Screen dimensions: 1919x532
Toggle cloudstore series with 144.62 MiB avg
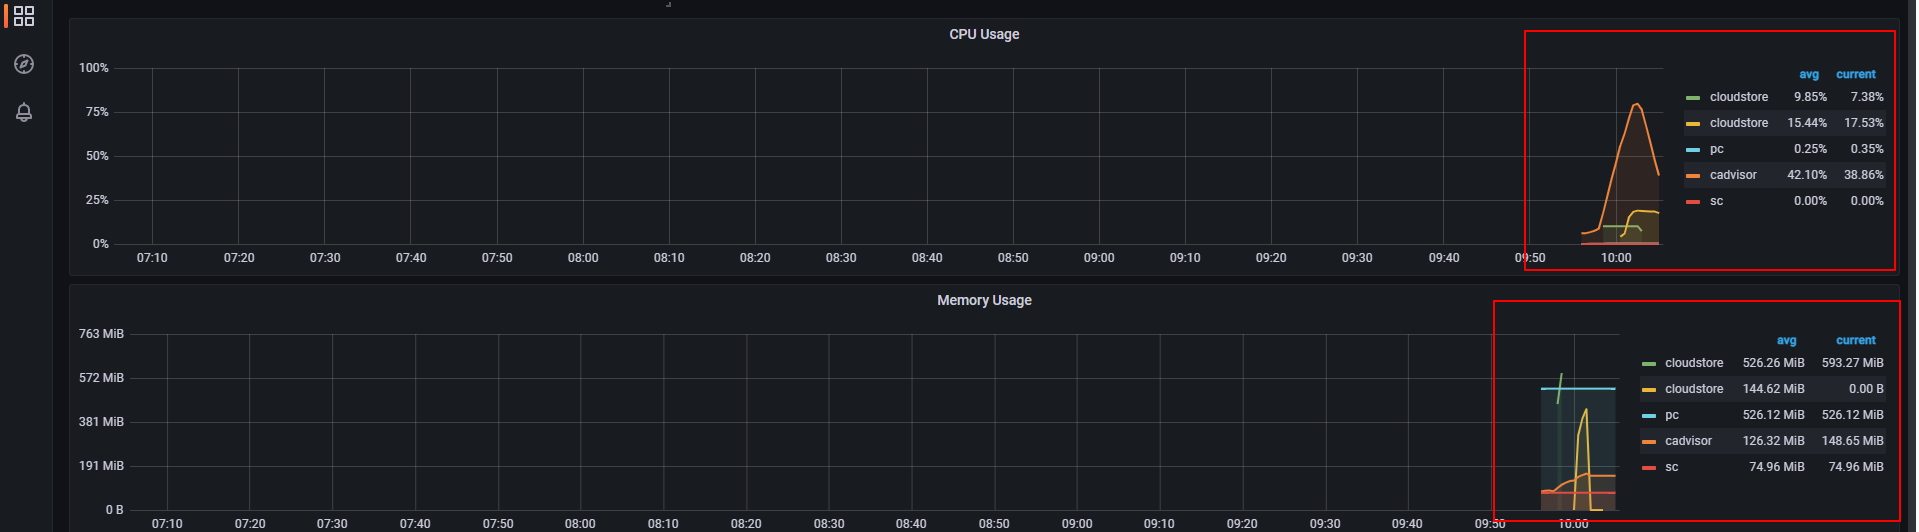point(1694,389)
